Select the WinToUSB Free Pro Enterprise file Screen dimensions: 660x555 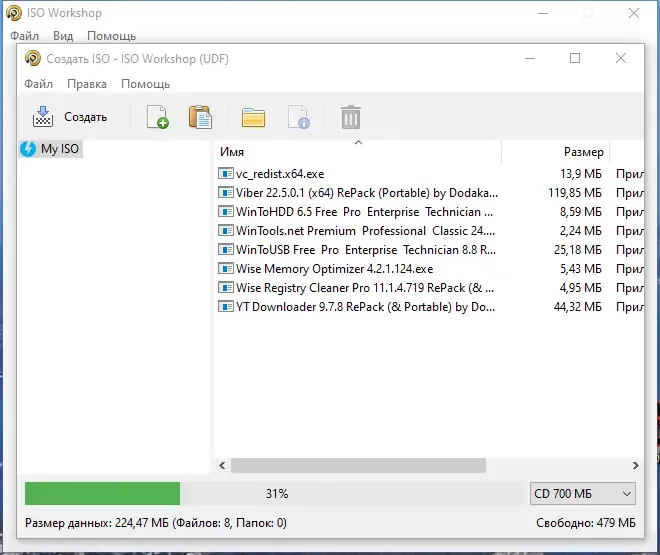(366, 250)
